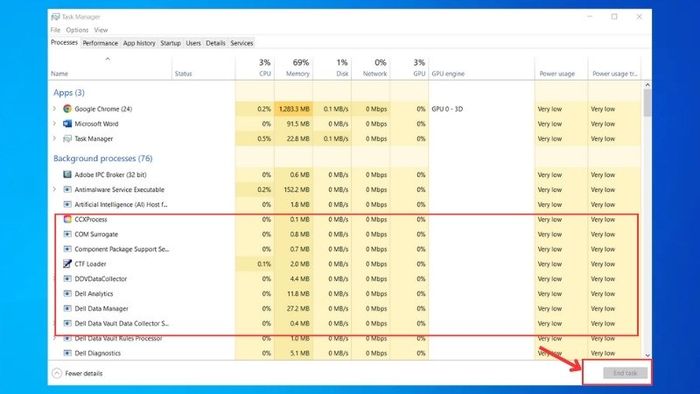700x394 pixels.
Task: Click the Component Package Support icon
Action: click(x=67, y=249)
